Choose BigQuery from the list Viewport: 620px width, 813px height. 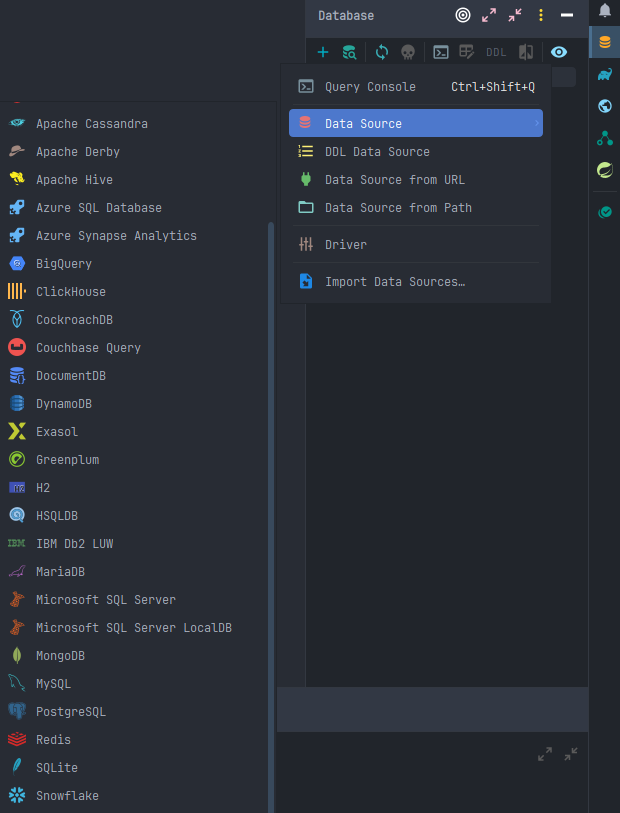pyautogui.click(x=136, y=263)
